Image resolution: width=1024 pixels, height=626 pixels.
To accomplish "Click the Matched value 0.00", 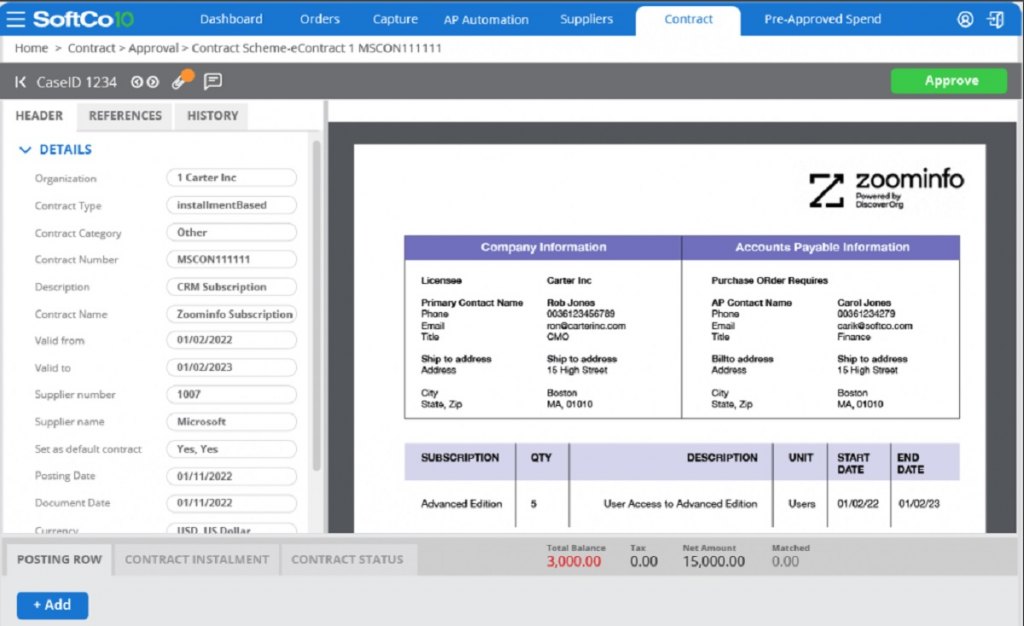I will click(x=785, y=561).
